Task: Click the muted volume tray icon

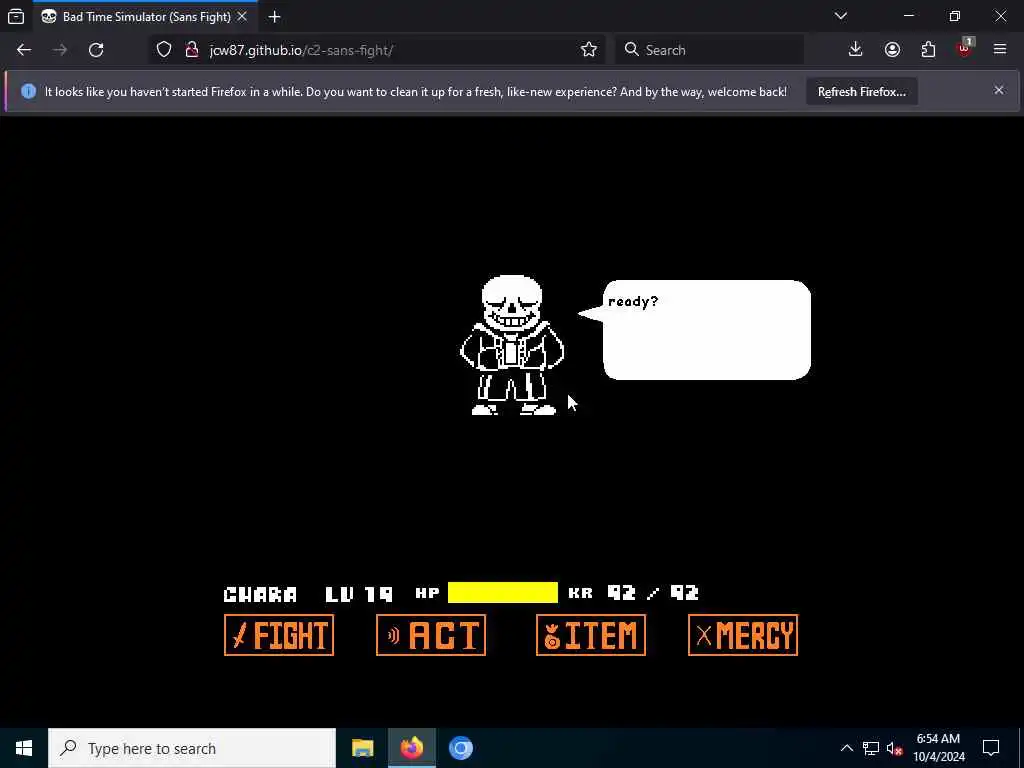Action: coord(895,748)
